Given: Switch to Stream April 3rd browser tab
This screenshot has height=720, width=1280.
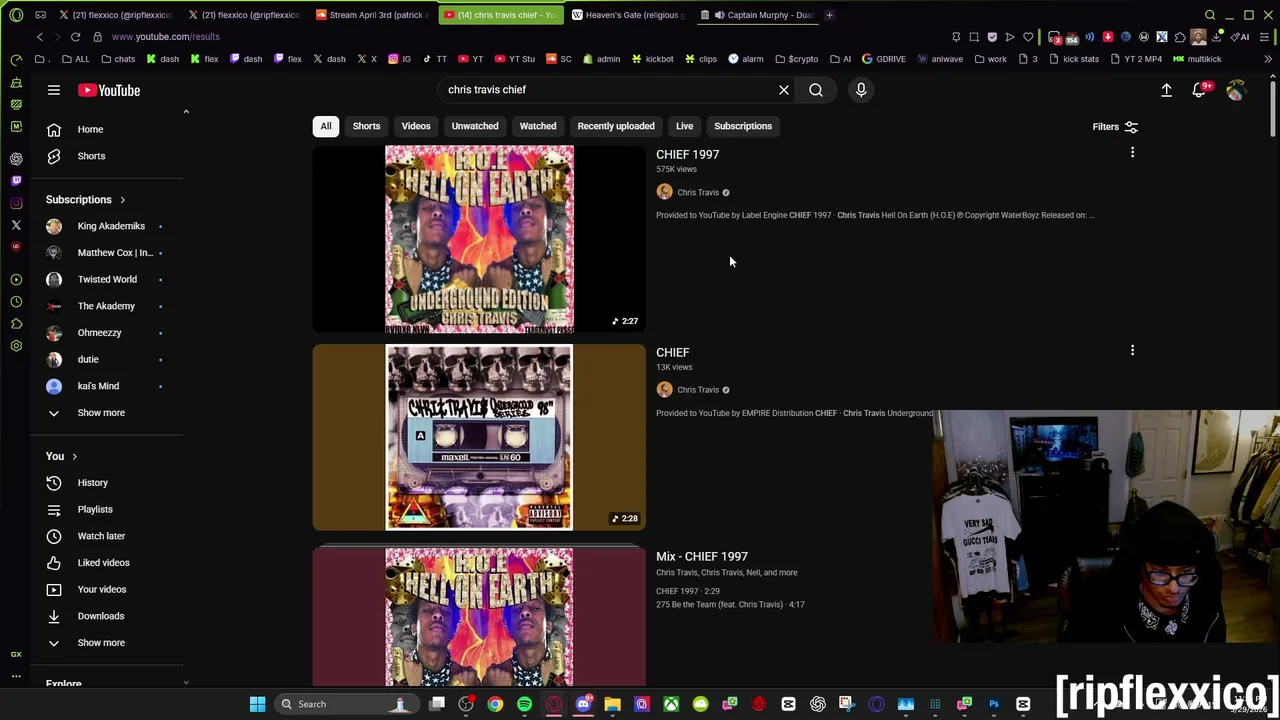Looking at the screenshot, I should 374,15.
